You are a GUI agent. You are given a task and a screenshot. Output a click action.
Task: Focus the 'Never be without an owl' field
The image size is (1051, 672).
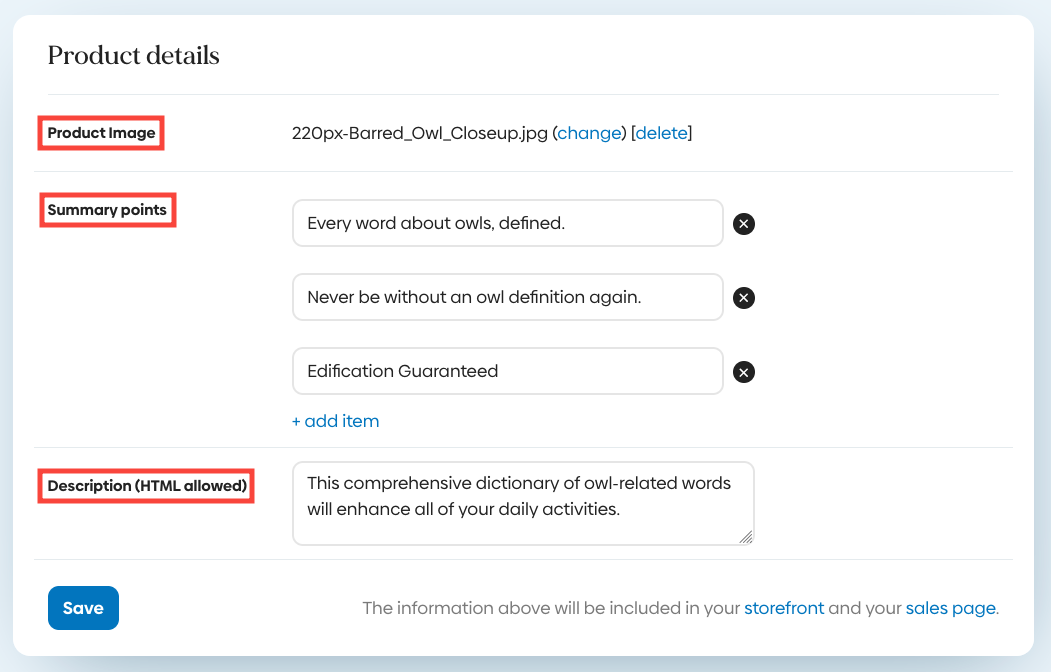pos(507,297)
